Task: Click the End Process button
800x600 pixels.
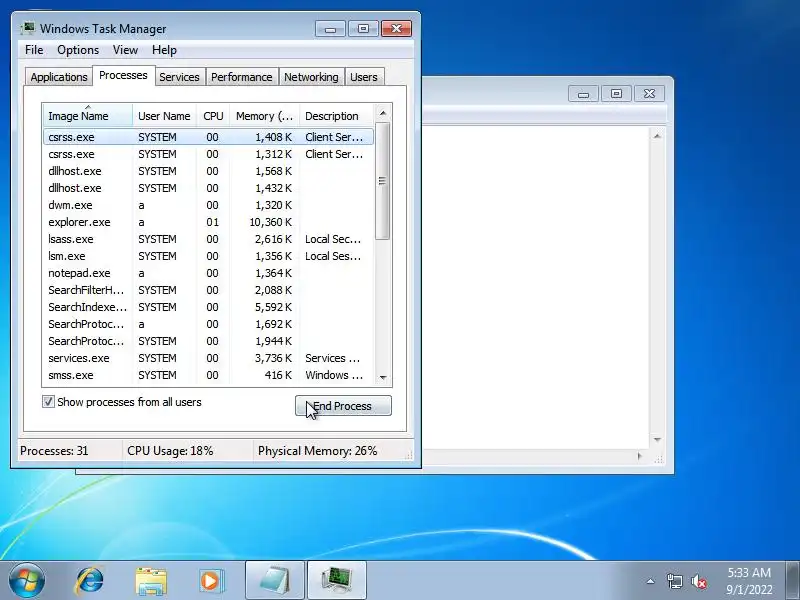Action: coord(343,406)
